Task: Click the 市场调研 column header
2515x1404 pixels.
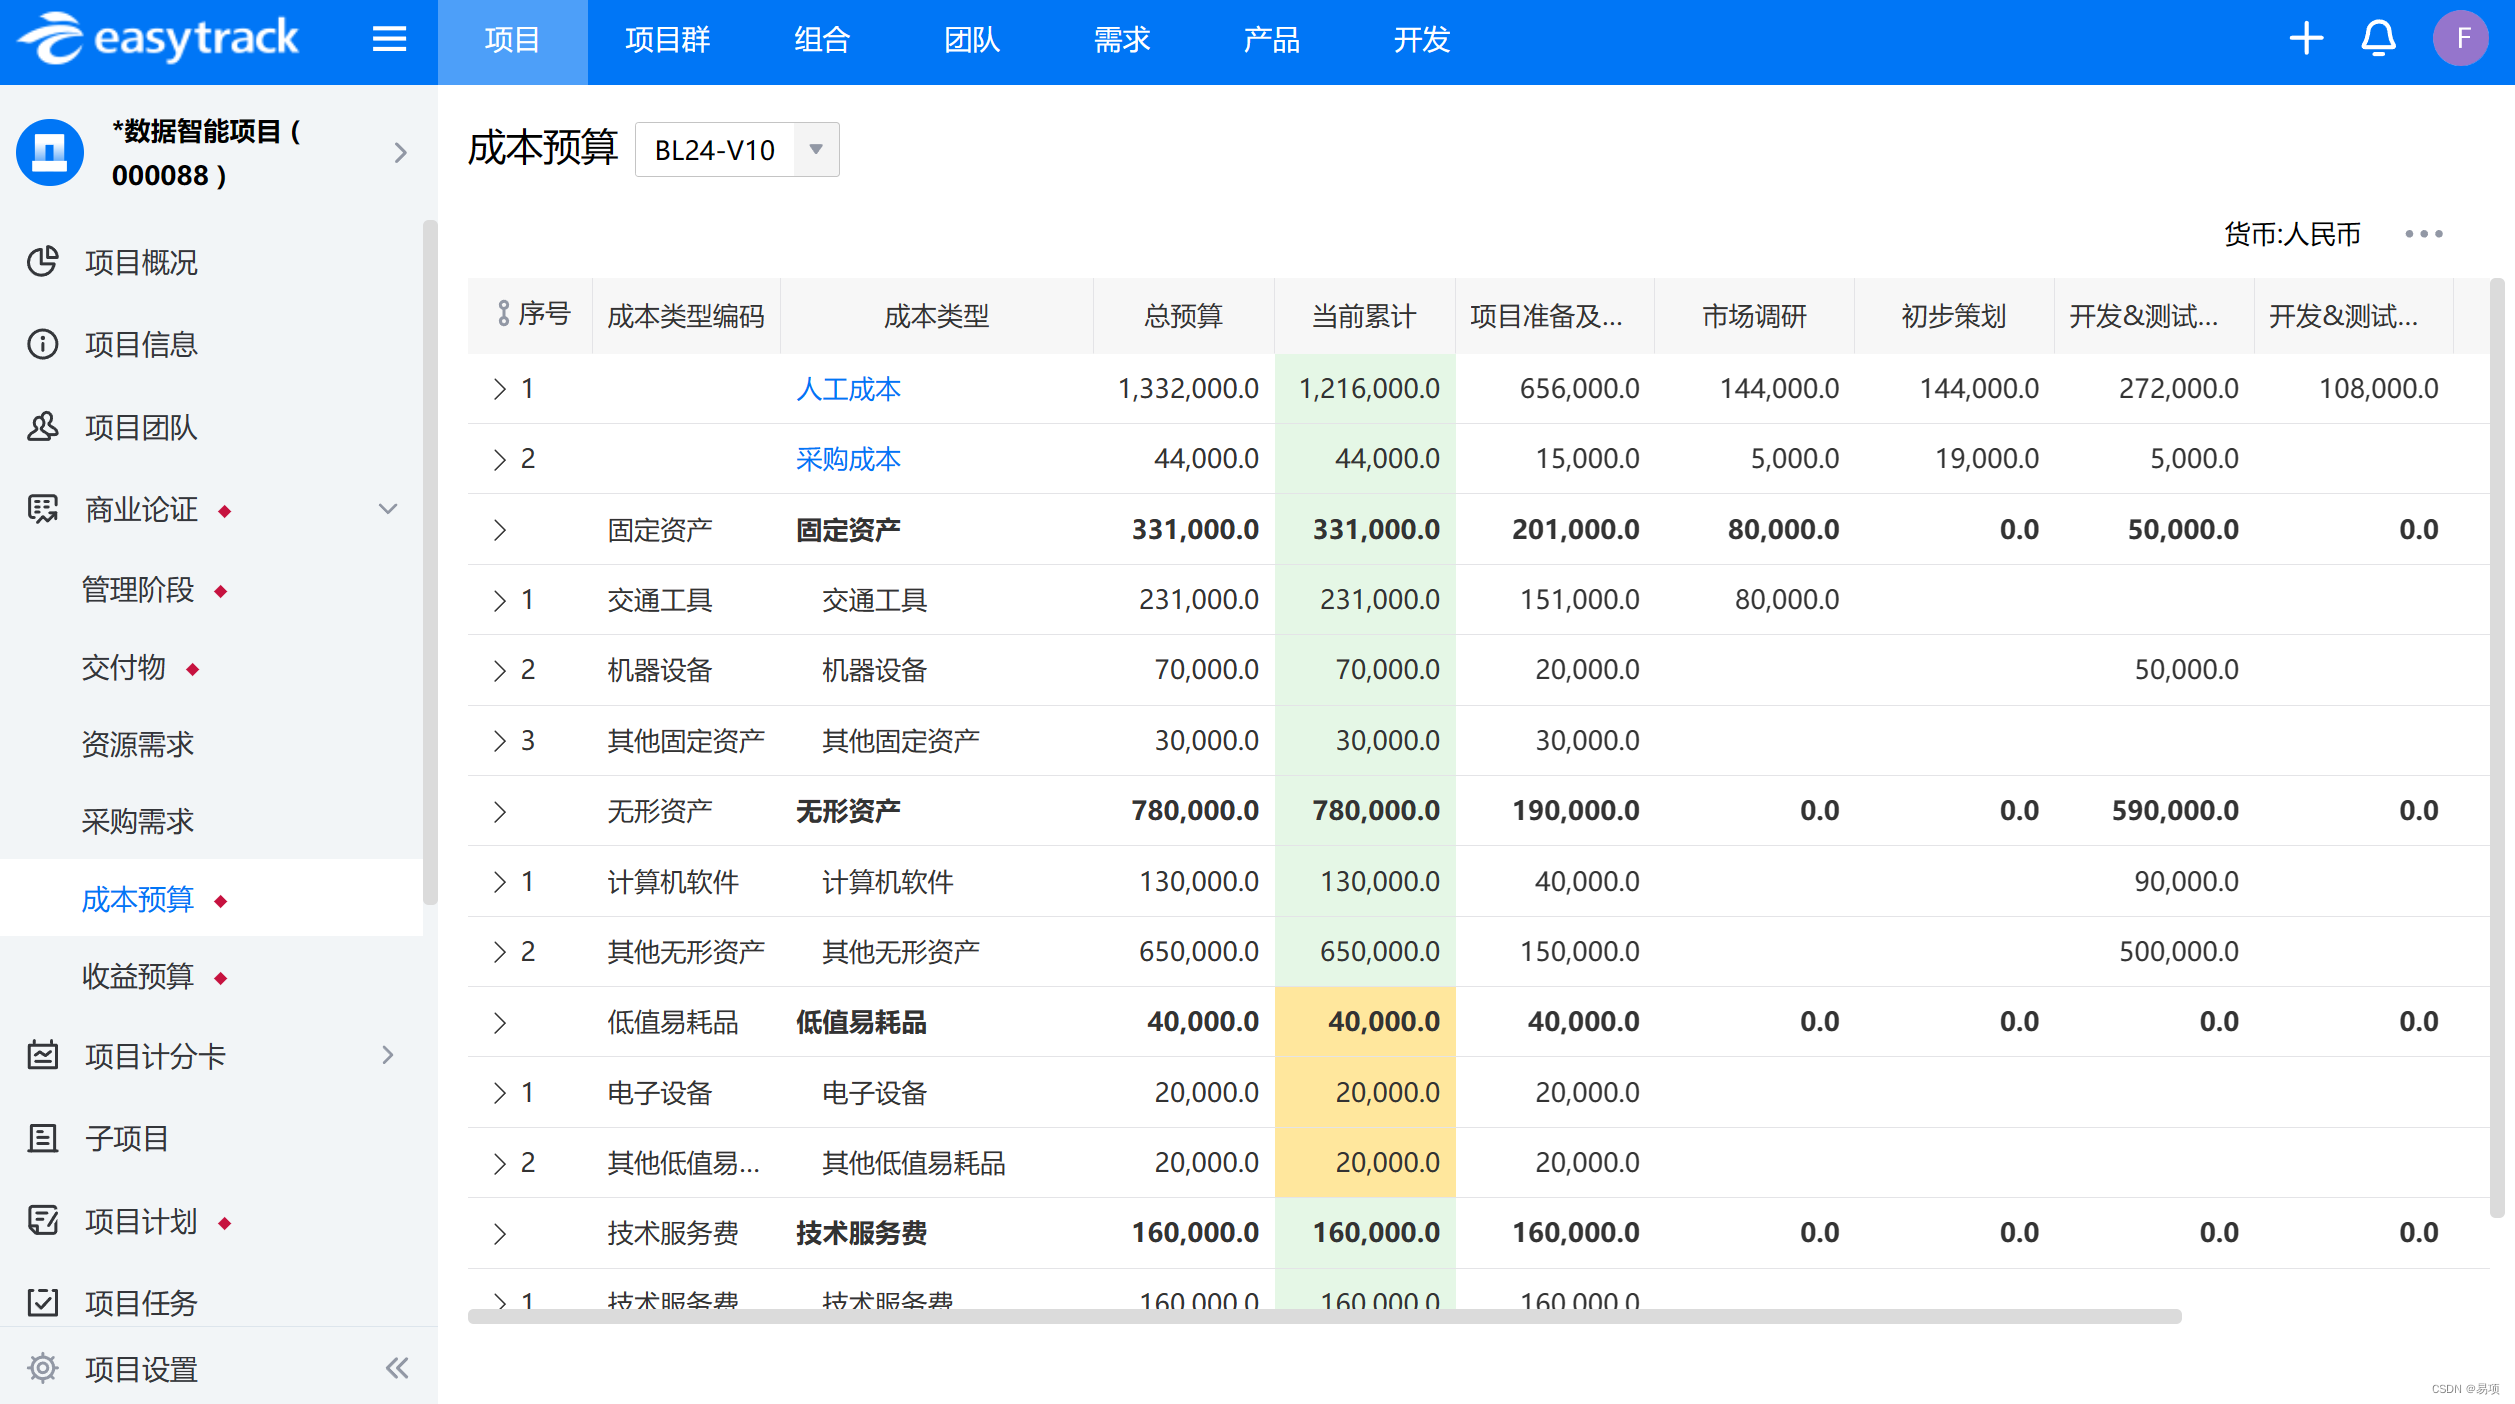Action: (1755, 316)
